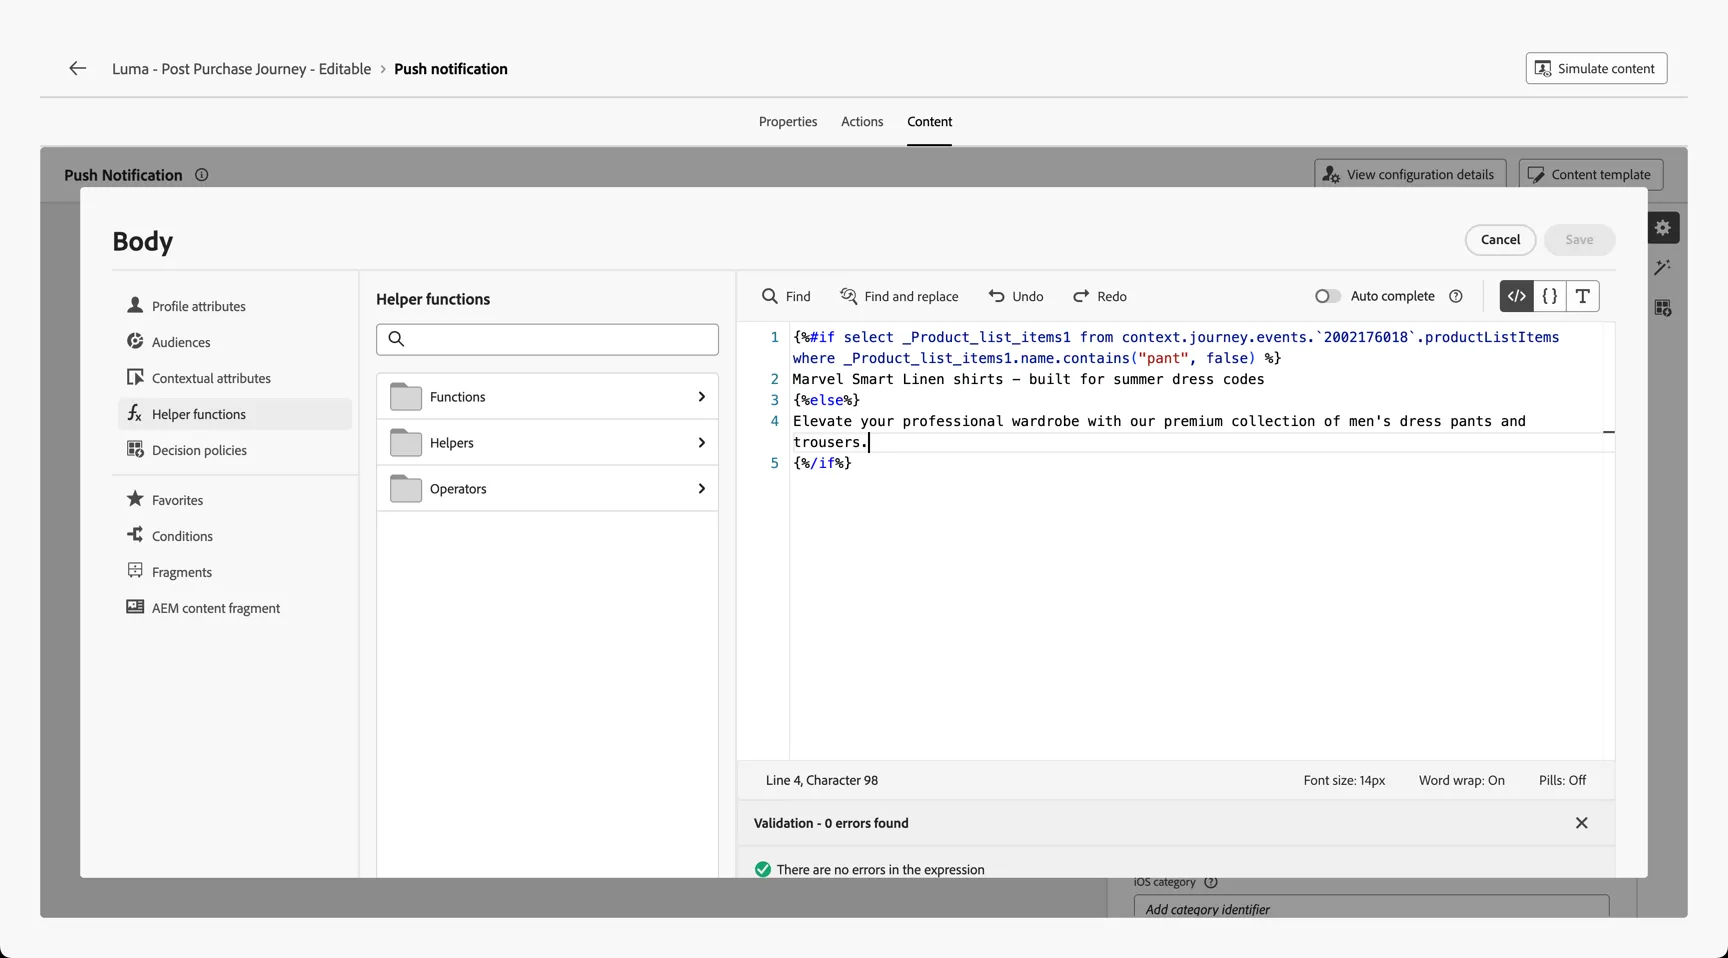Screen dimensions: 1728x958
Task: Click the Undo button
Action: (x=1016, y=296)
